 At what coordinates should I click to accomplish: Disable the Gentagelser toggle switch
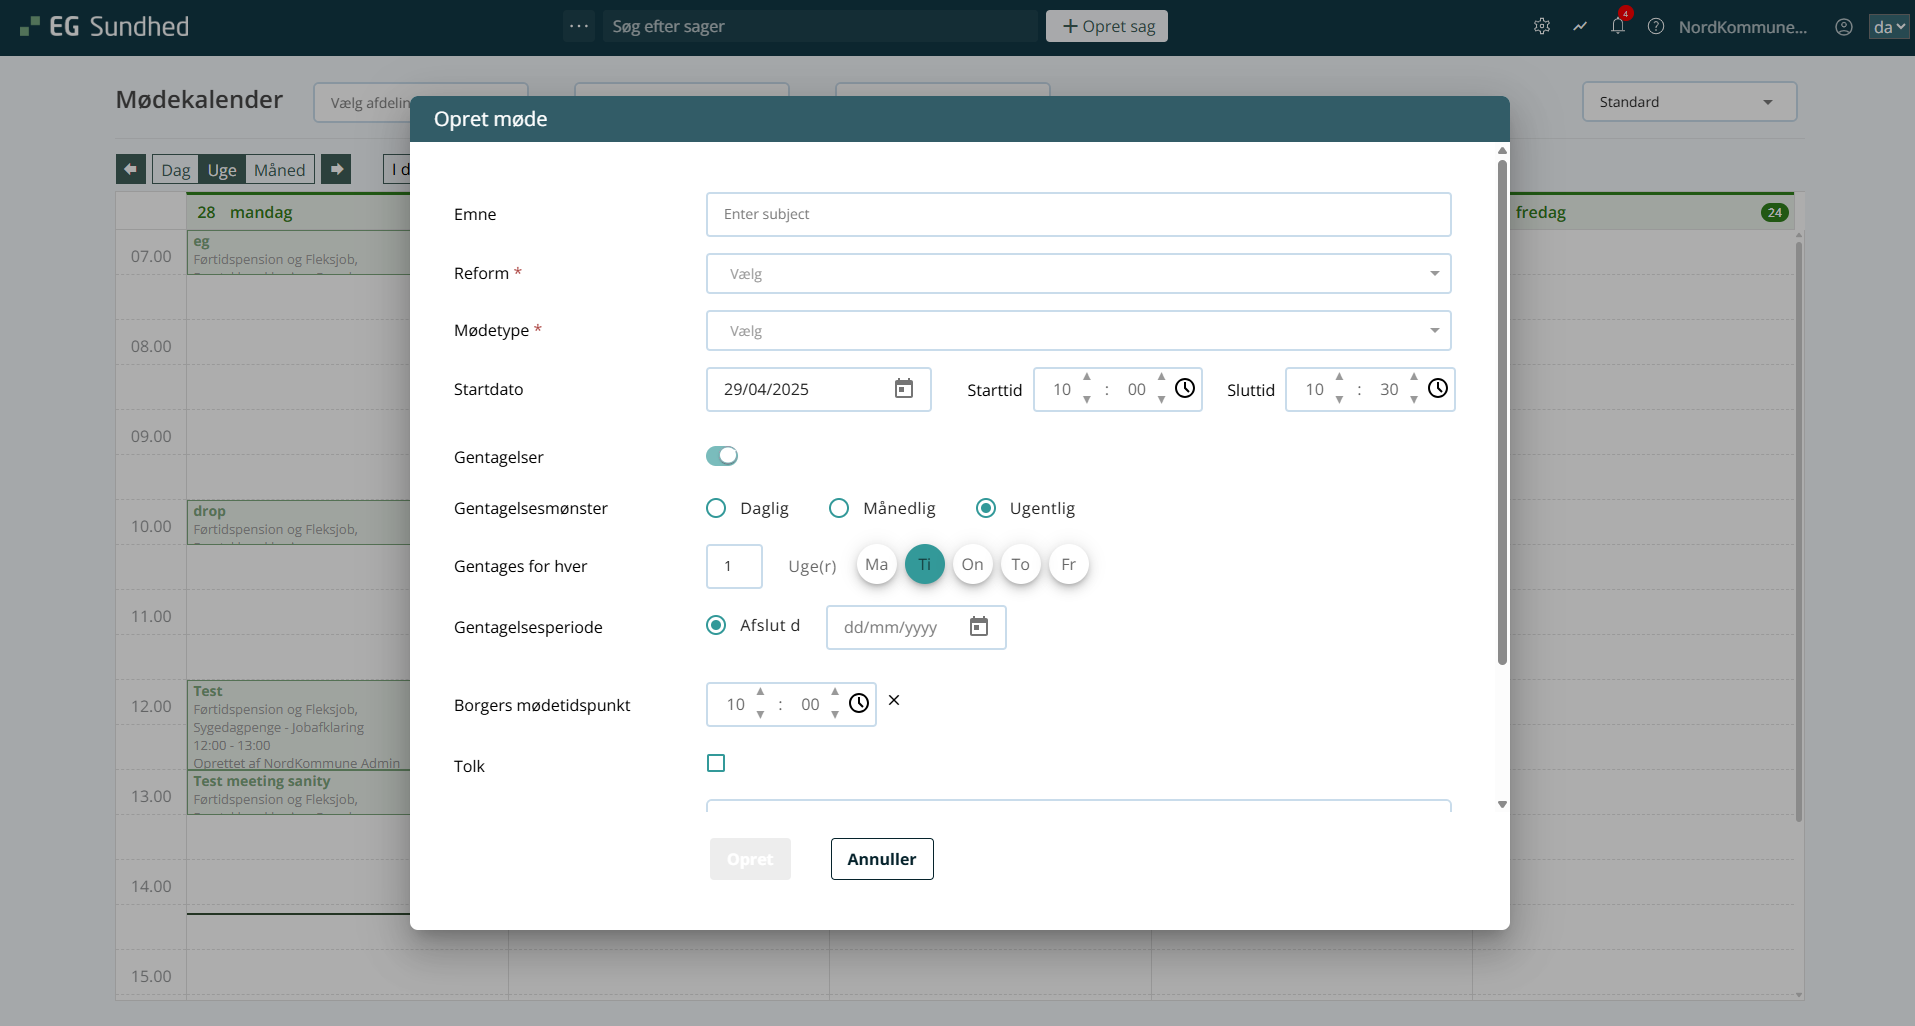click(x=722, y=456)
